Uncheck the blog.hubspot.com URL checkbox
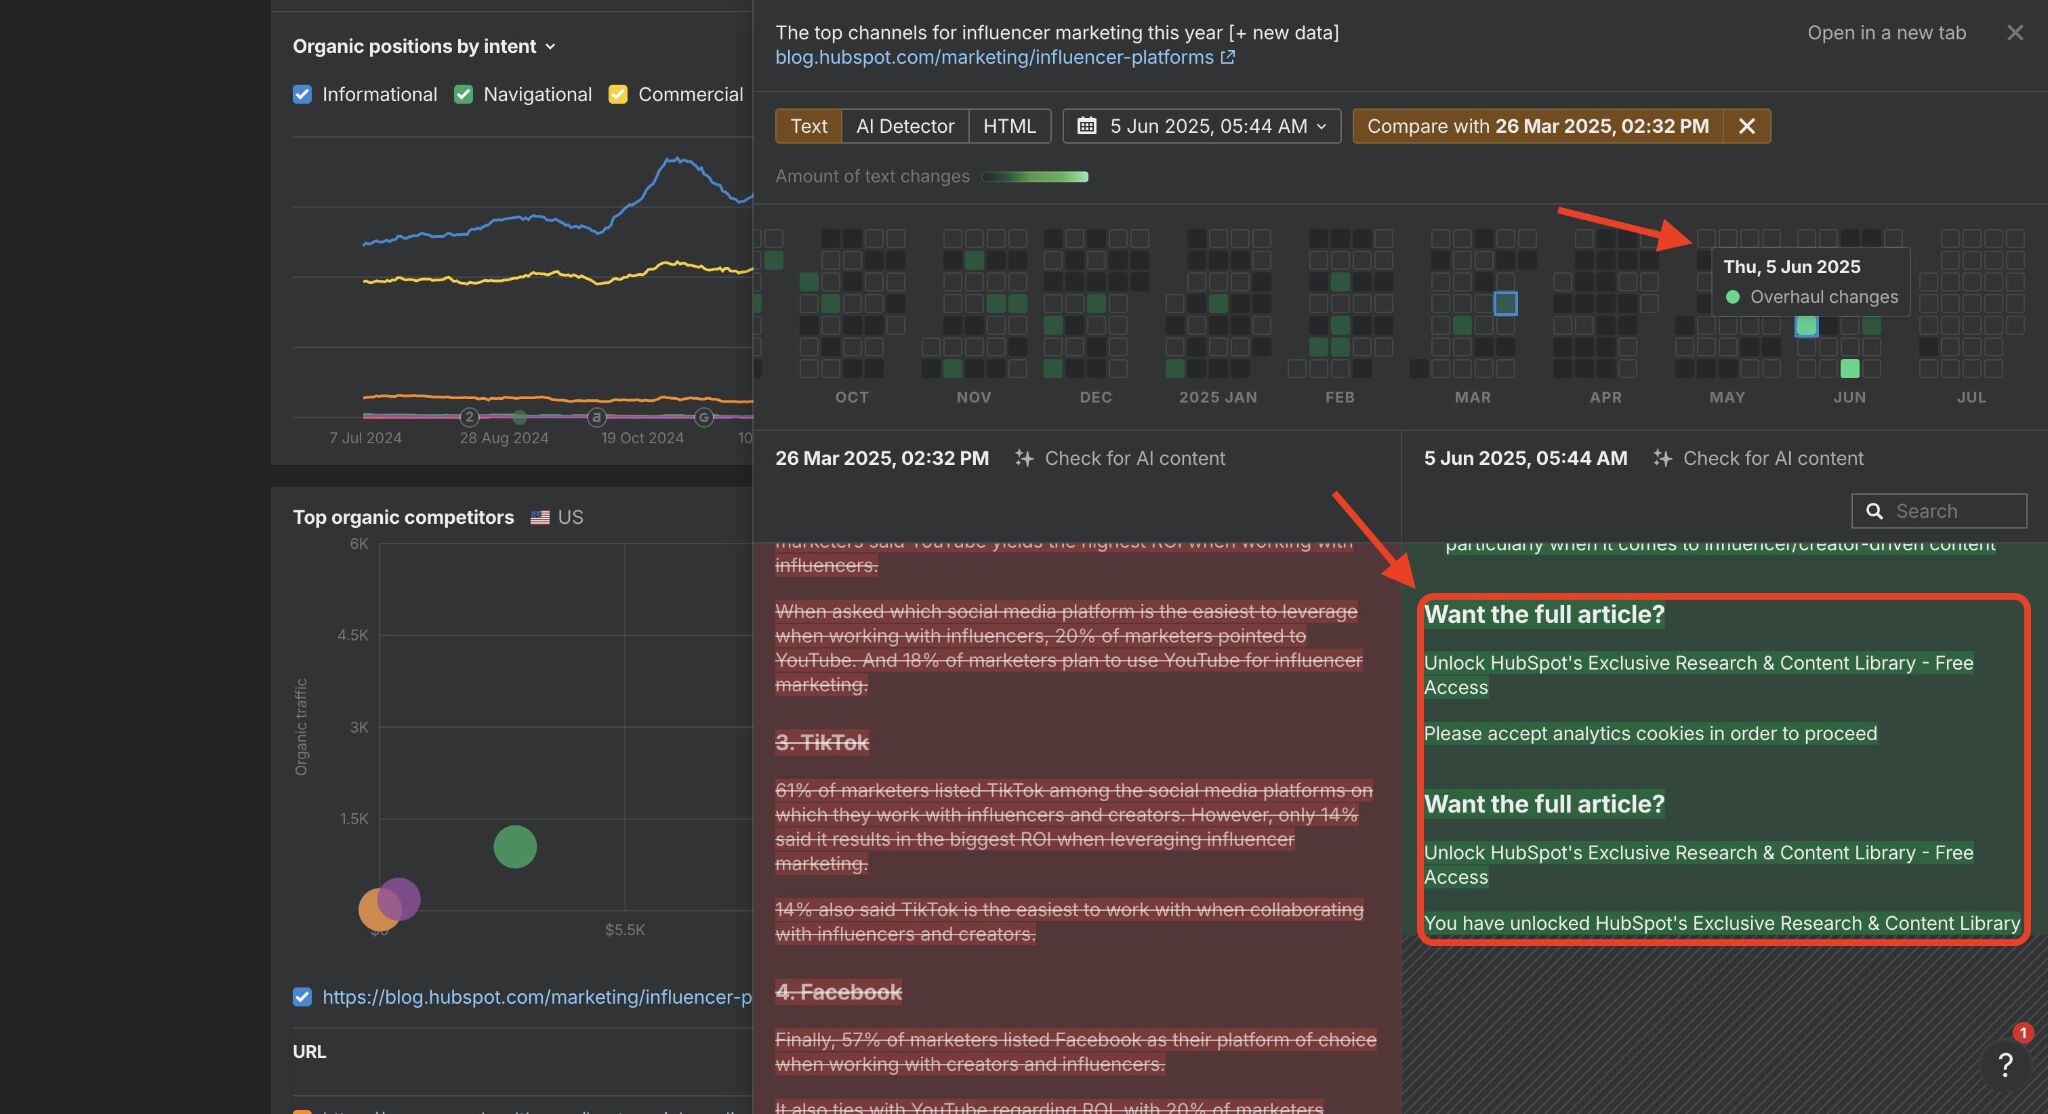Viewport: 2048px width, 1114px height. [x=302, y=997]
